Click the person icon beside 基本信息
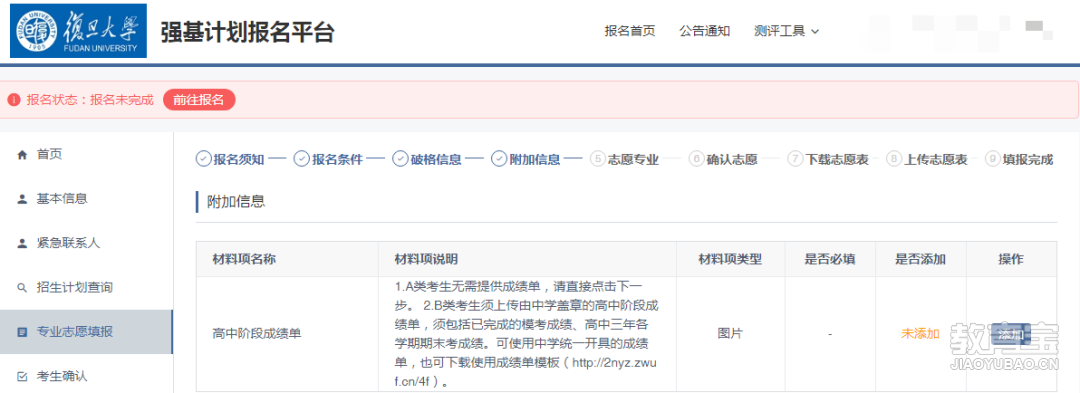The height and width of the screenshot is (393, 1080). pos(22,199)
